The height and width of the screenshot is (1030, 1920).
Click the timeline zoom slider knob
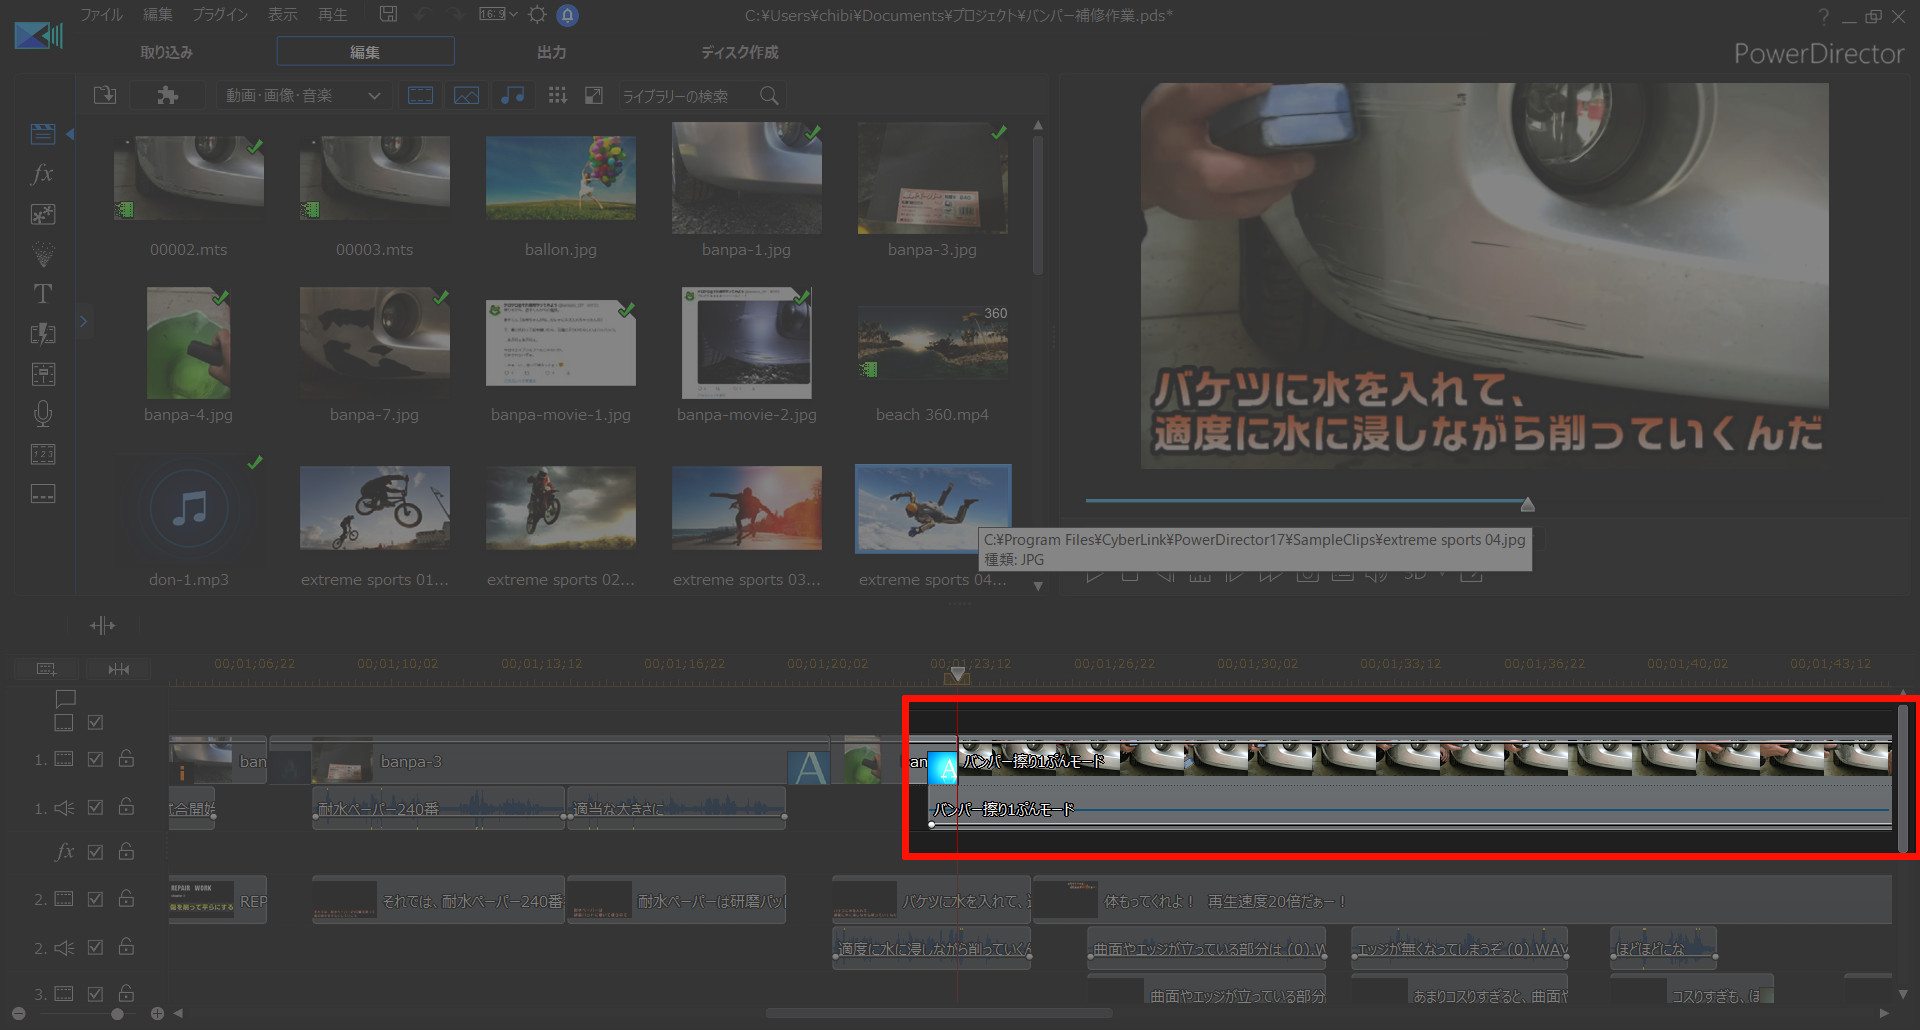coord(117,1013)
